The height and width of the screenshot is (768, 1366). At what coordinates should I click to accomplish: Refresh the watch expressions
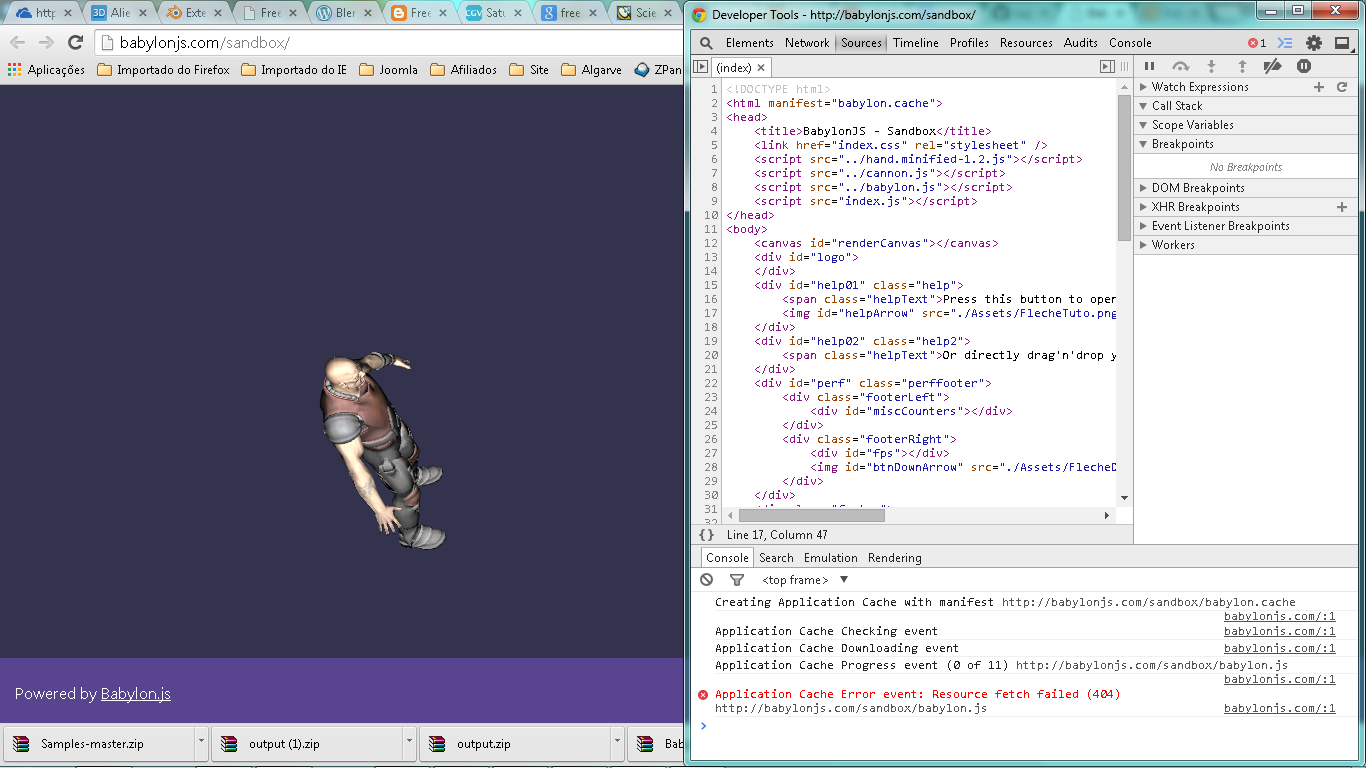coord(1342,87)
